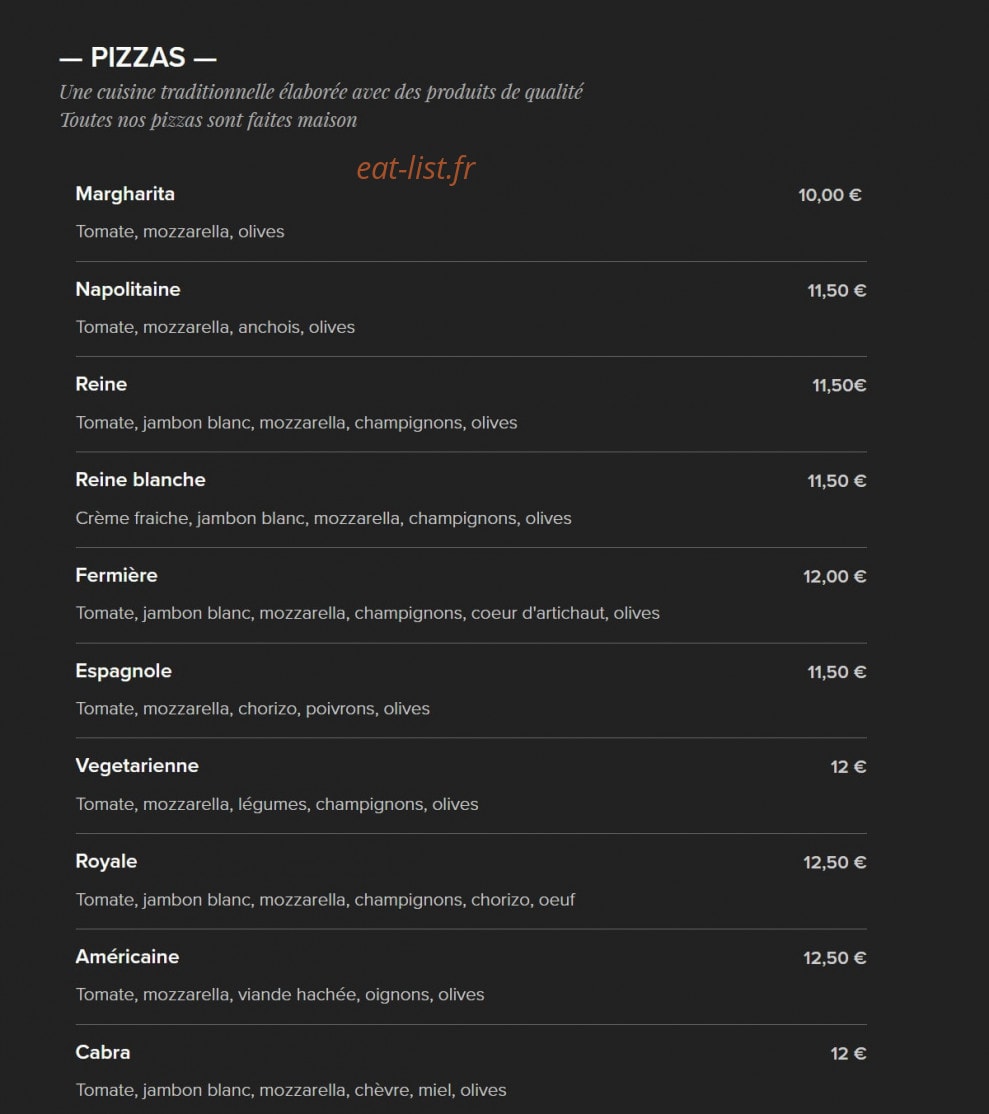Open the Reine pizza item
989x1114 pixels.
[101, 384]
